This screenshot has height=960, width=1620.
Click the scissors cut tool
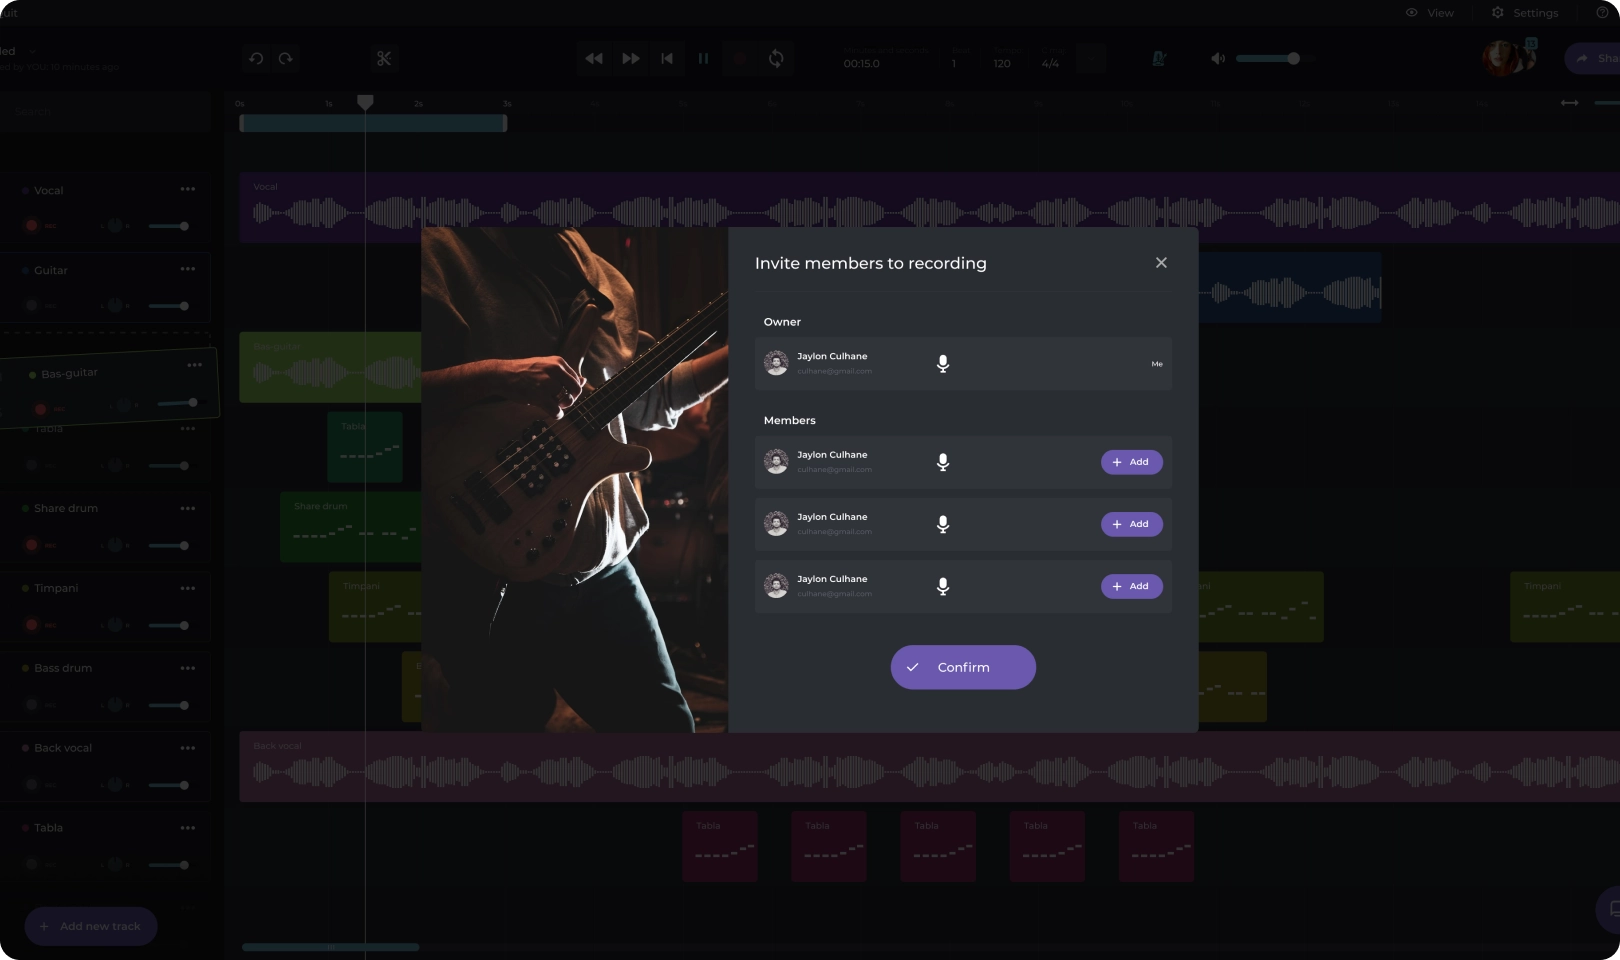coord(384,59)
